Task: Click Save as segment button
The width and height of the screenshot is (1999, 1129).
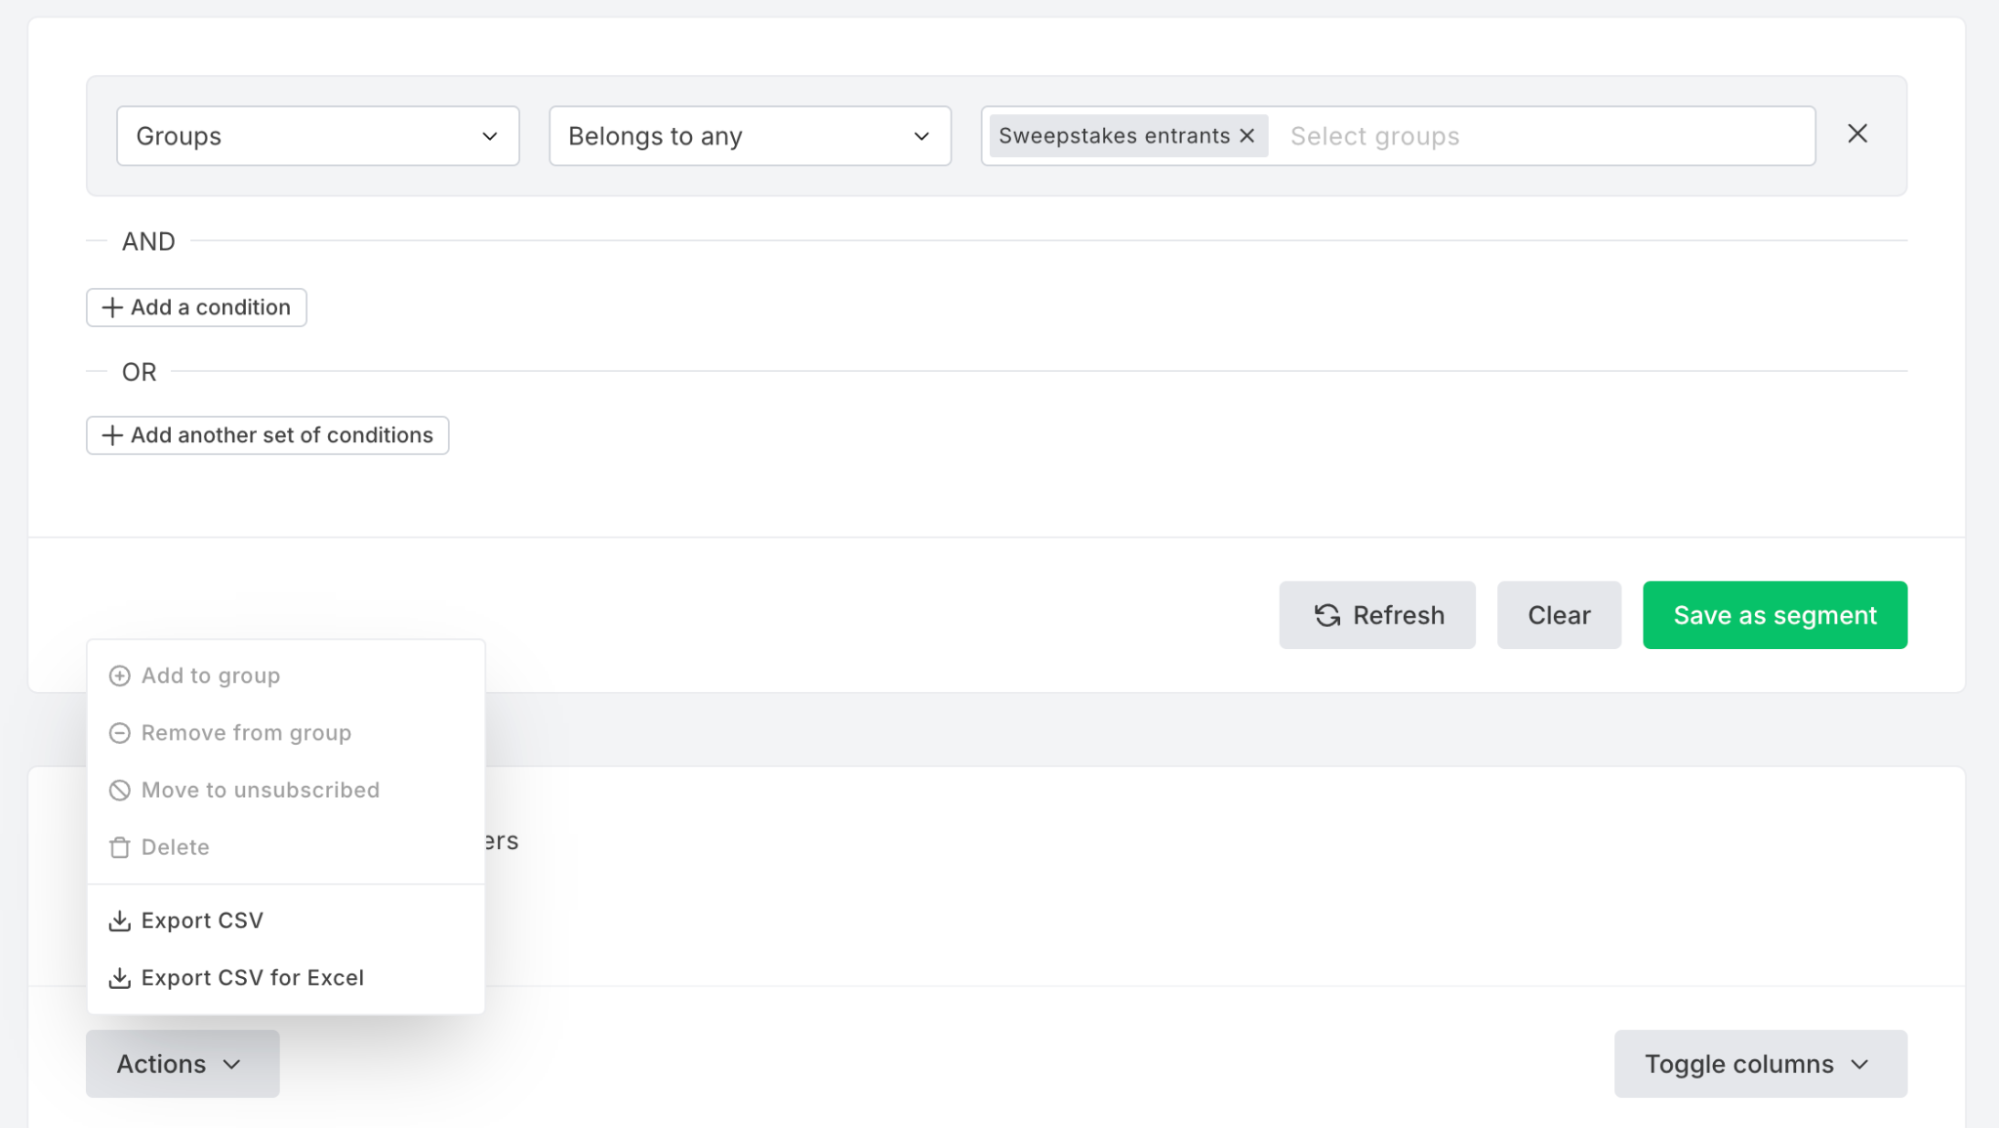Action: pyautogui.click(x=1775, y=615)
